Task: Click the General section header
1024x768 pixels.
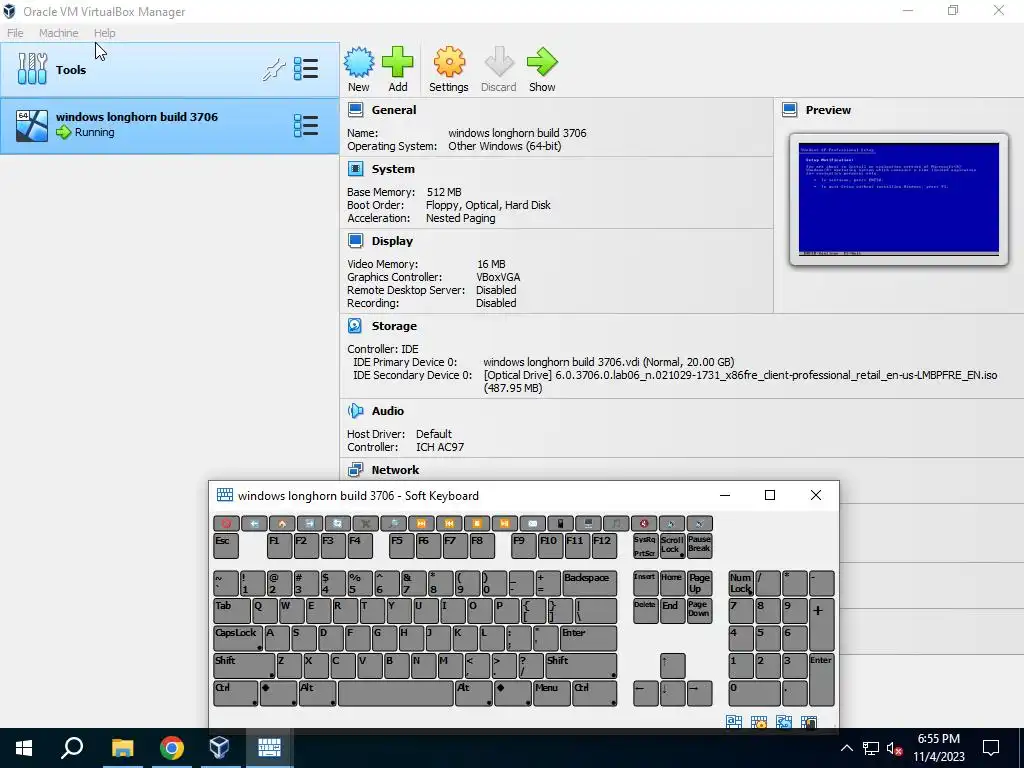Action: (x=394, y=110)
